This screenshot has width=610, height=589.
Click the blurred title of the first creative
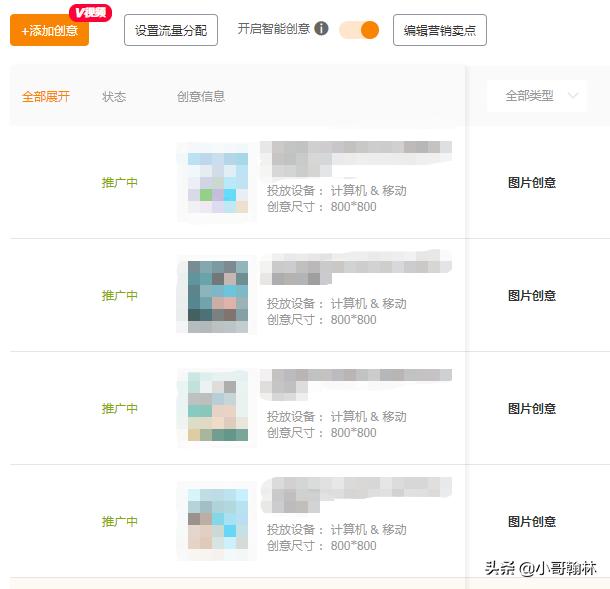click(x=356, y=158)
